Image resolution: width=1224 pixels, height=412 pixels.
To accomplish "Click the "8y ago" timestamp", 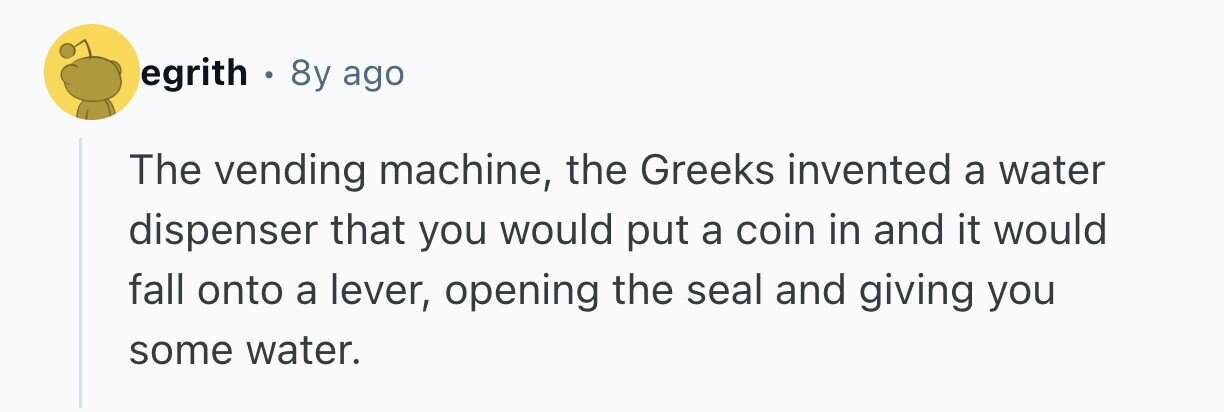I will click(347, 73).
